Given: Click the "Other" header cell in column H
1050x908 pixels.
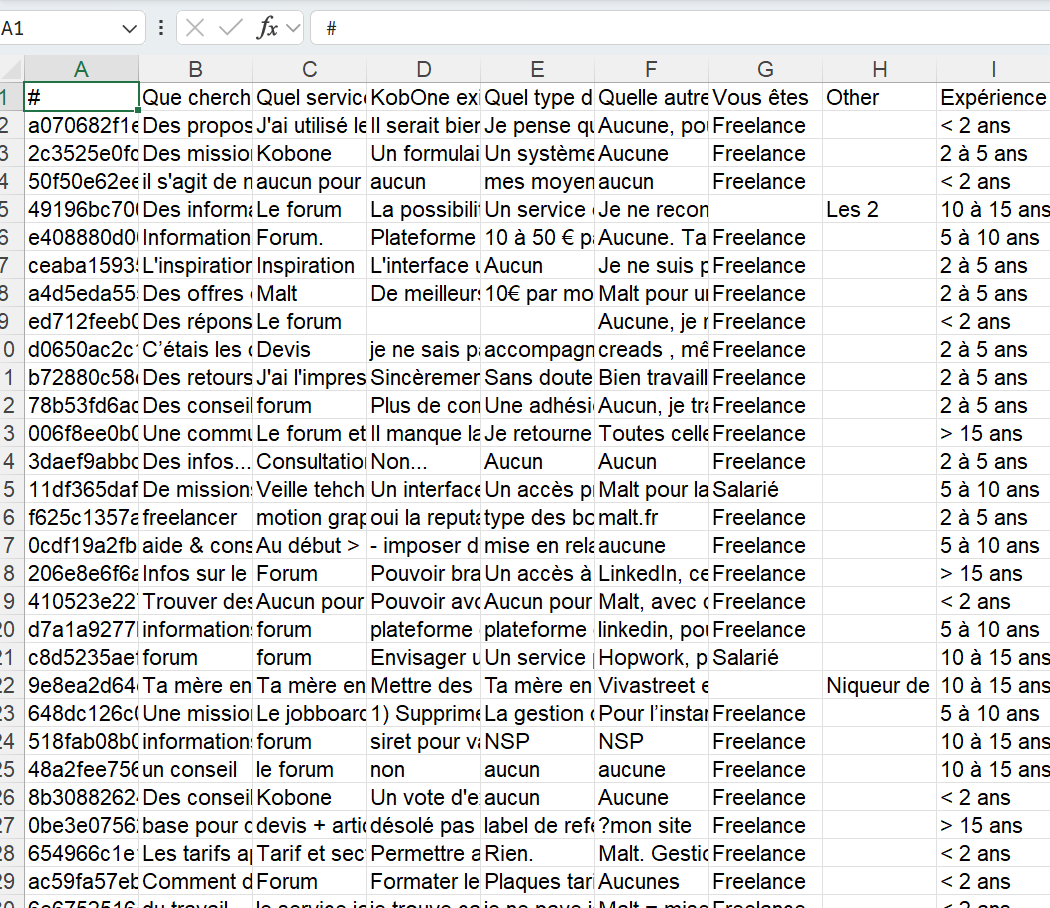Looking at the screenshot, I should click(878, 98).
